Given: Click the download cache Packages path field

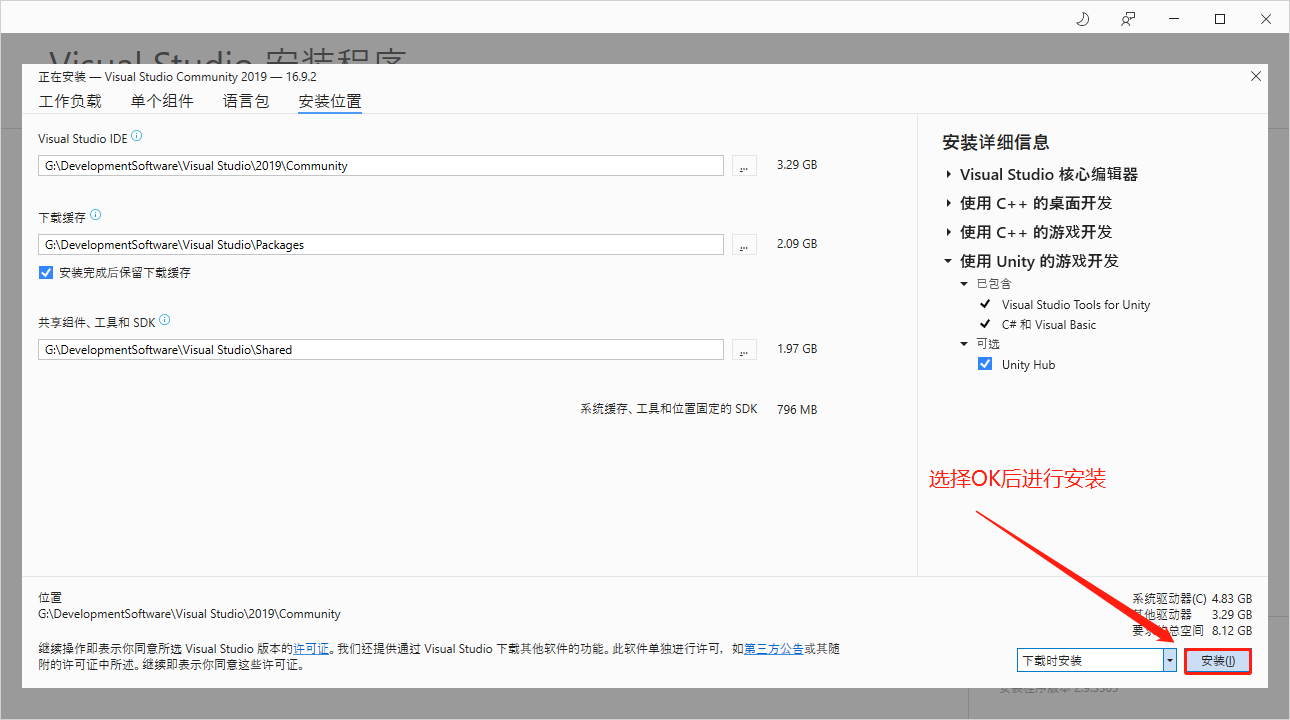Looking at the screenshot, I should click(x=381, y=244).
